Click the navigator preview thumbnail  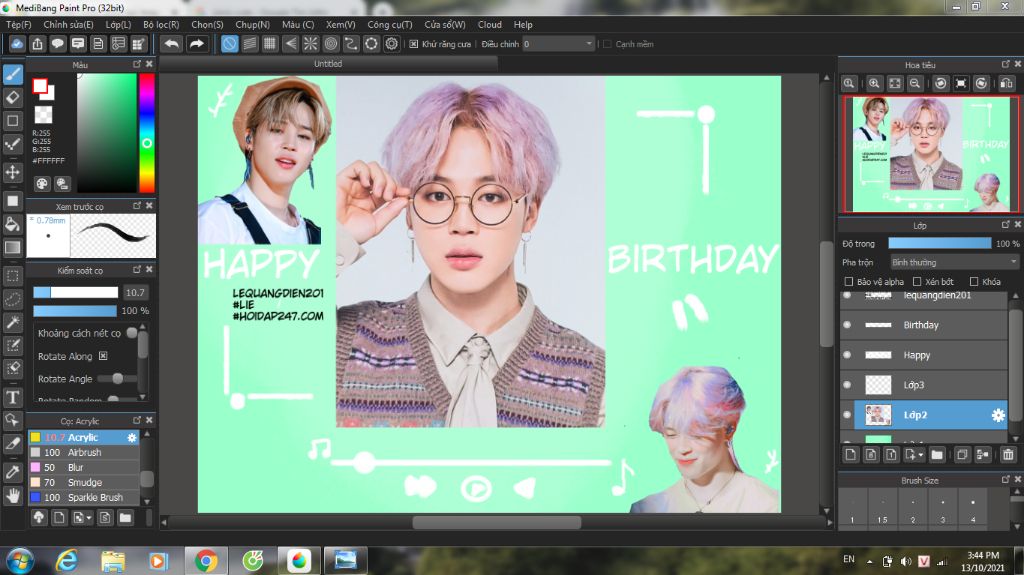pos(931,154)
